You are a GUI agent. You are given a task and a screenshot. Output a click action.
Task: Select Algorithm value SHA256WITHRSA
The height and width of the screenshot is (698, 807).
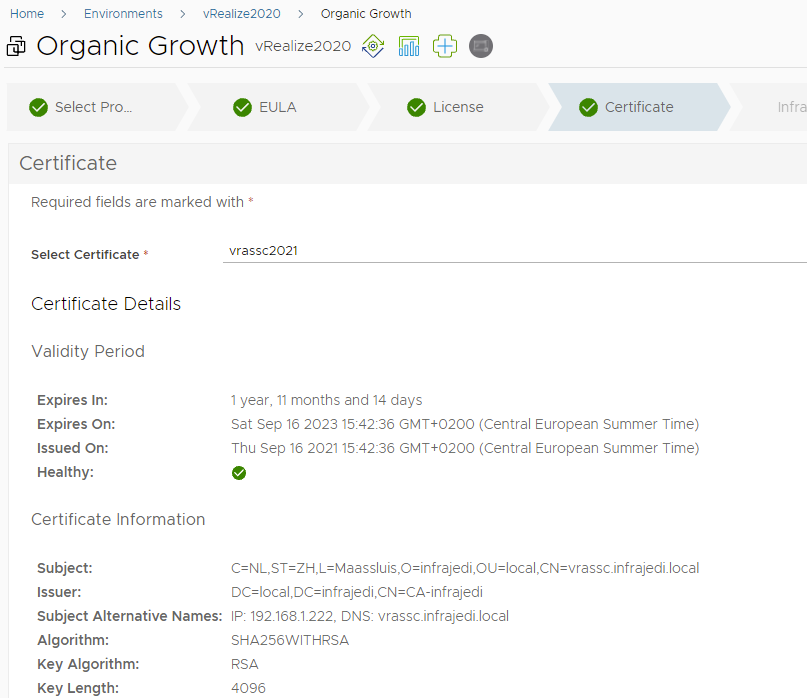[x=290, y=640]
